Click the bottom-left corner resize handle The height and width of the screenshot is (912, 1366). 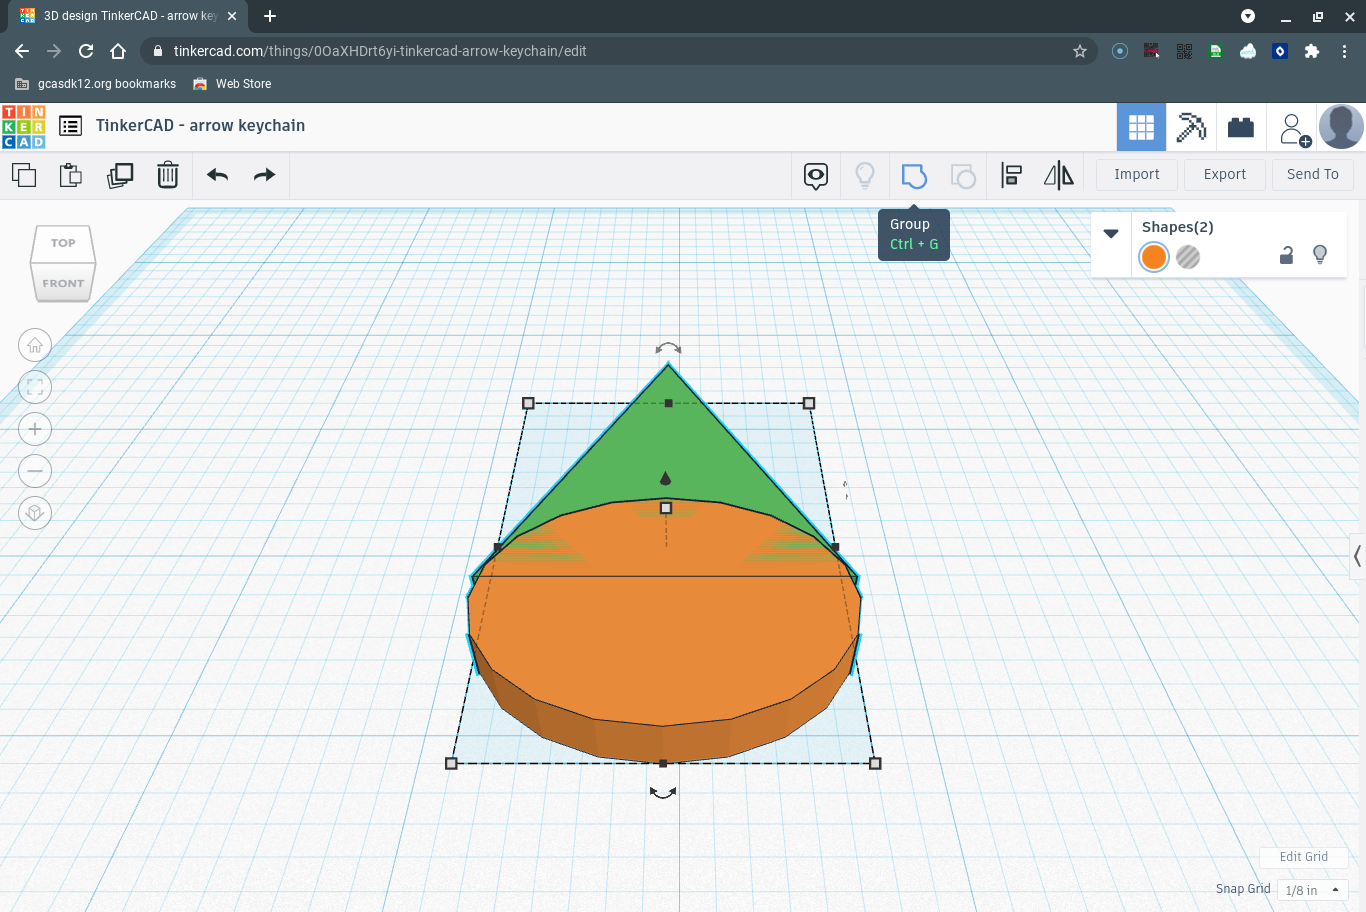(x=451, y=763)
